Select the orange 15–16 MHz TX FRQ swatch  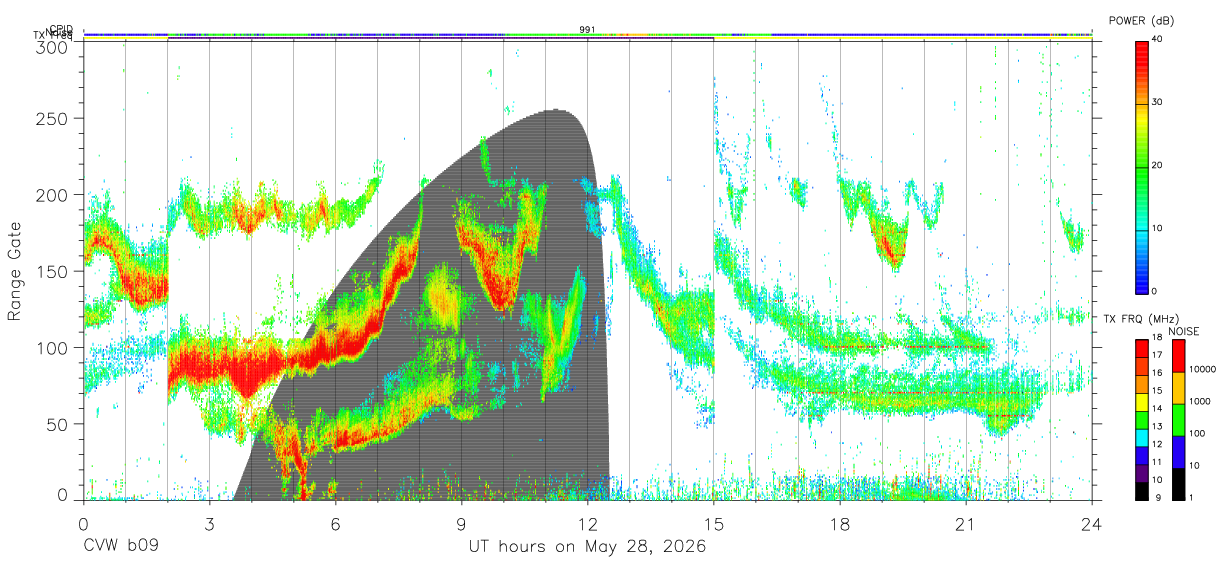click(x=1140, y=382)
